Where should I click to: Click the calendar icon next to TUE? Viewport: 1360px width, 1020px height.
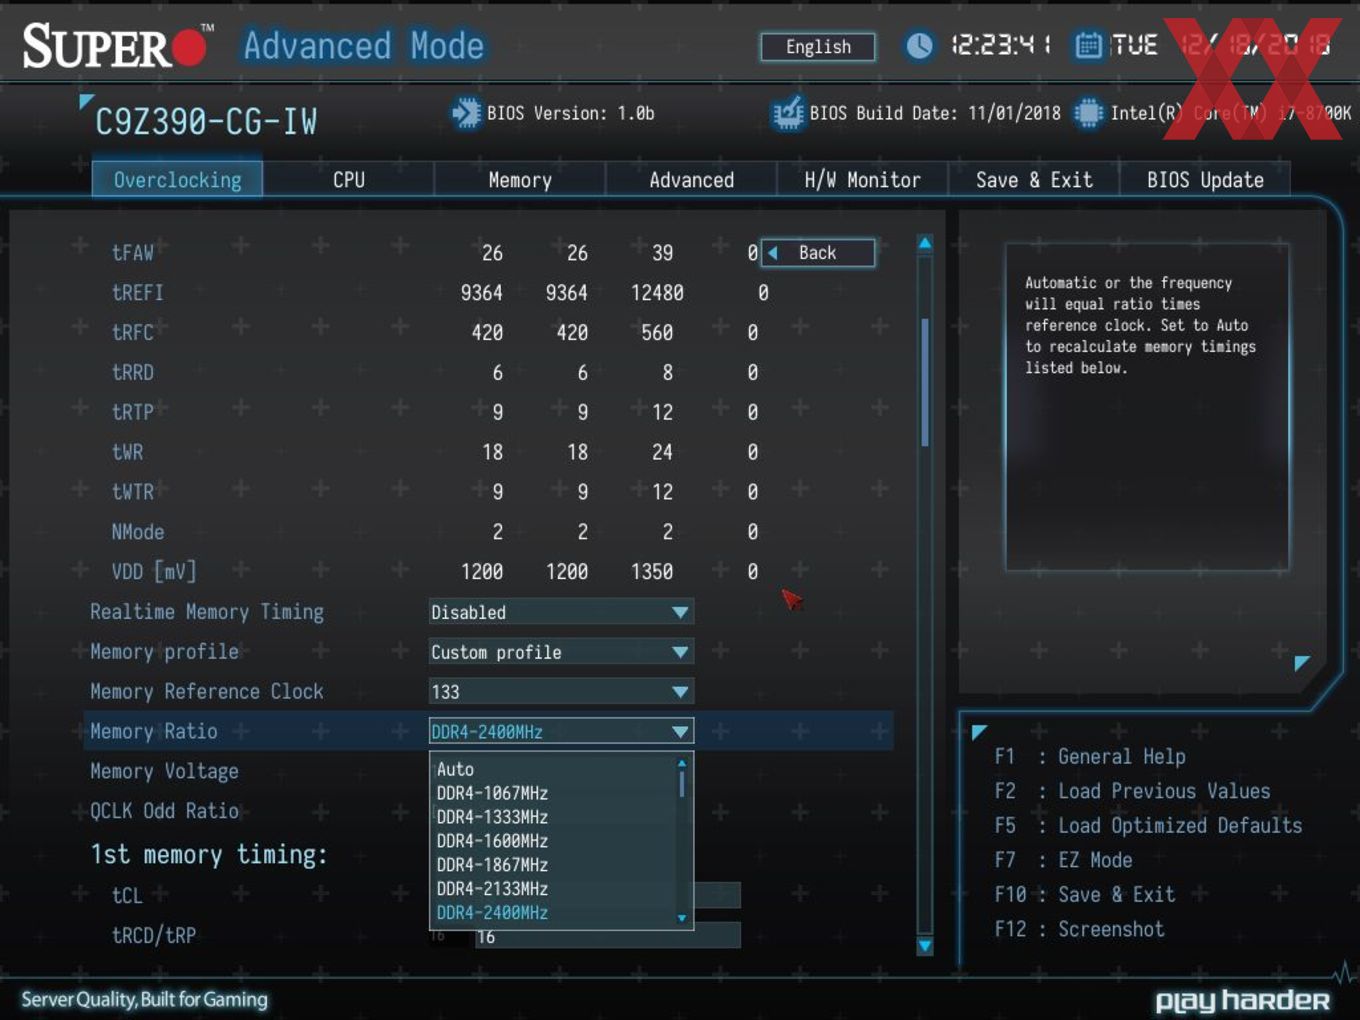pos(1088,45)
